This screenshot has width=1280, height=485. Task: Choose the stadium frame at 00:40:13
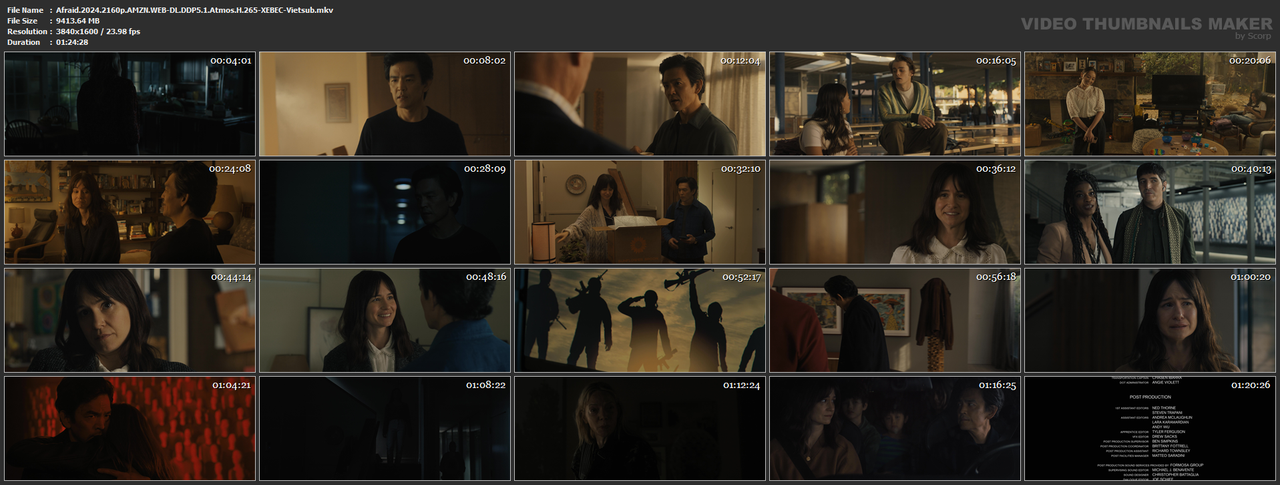[x=1150, y=212]
